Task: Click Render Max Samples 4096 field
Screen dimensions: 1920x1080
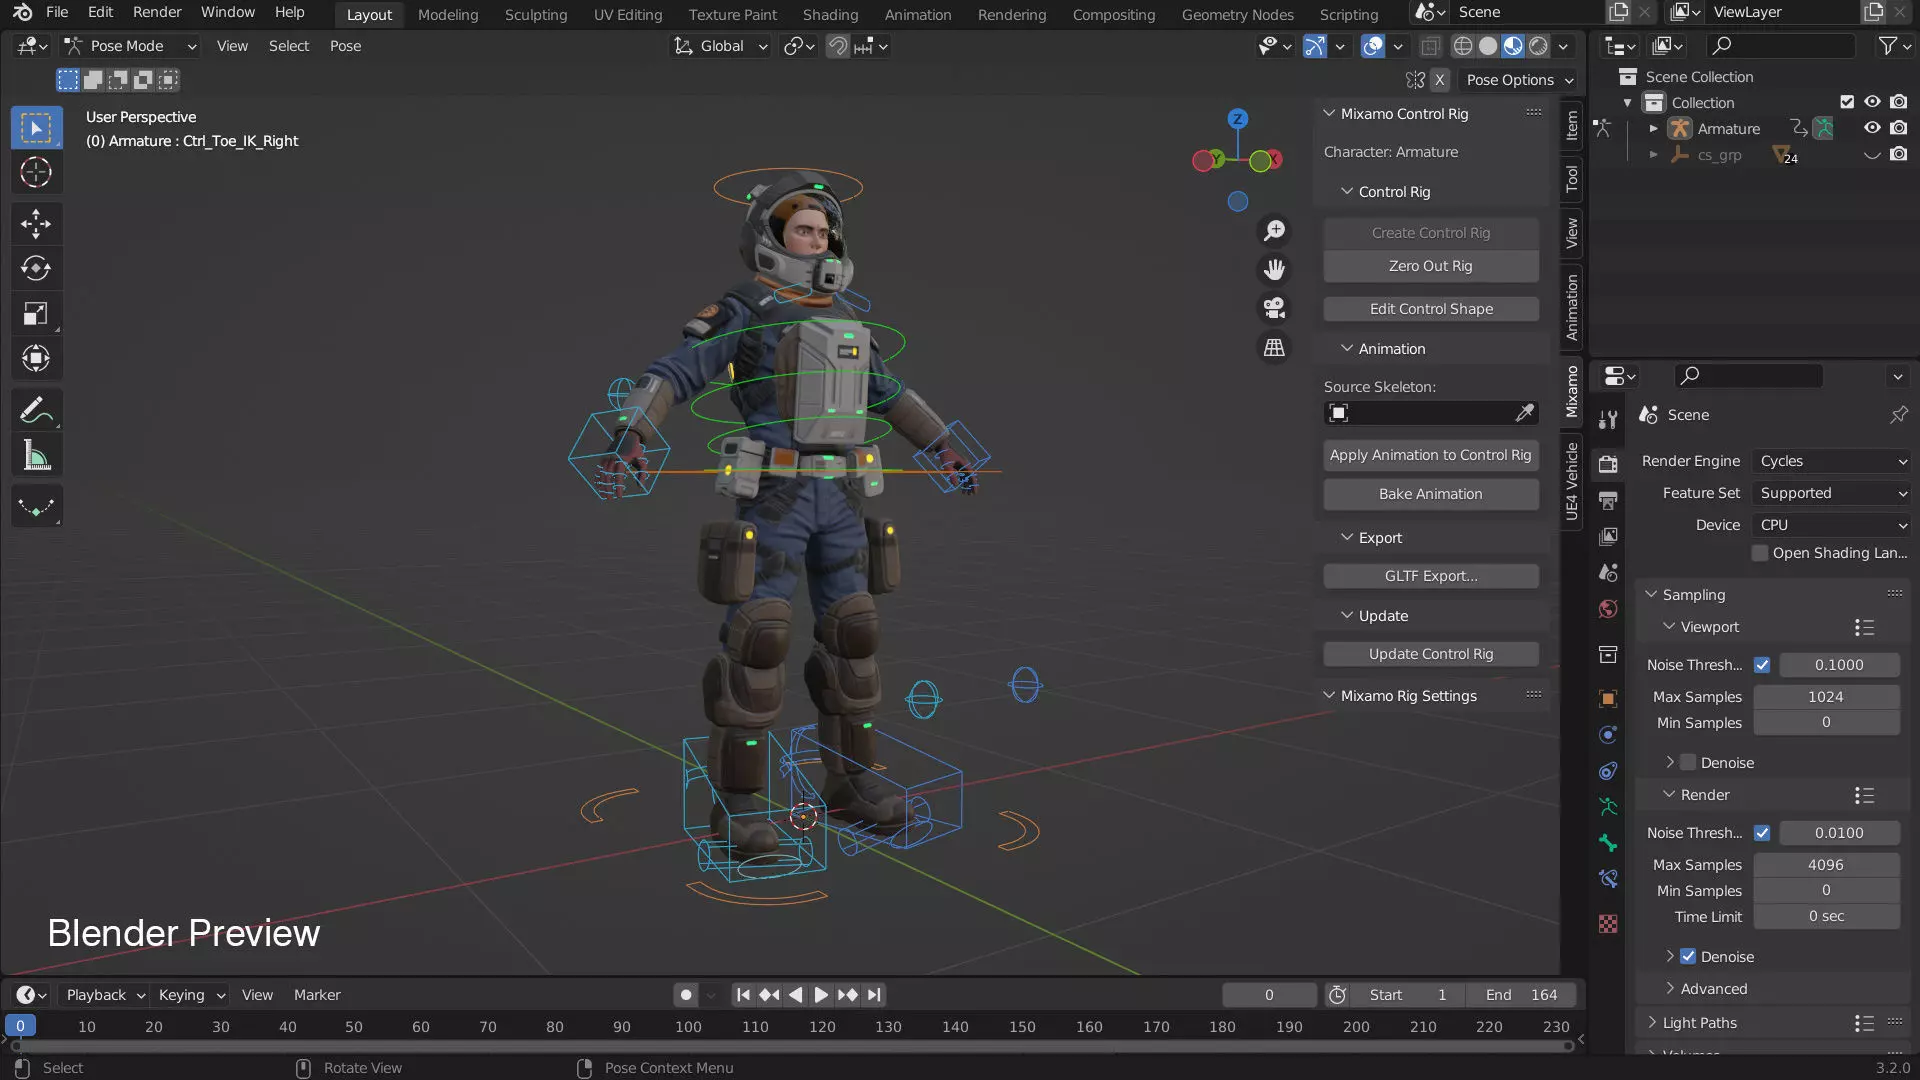Action: (x=1826, y=865)
